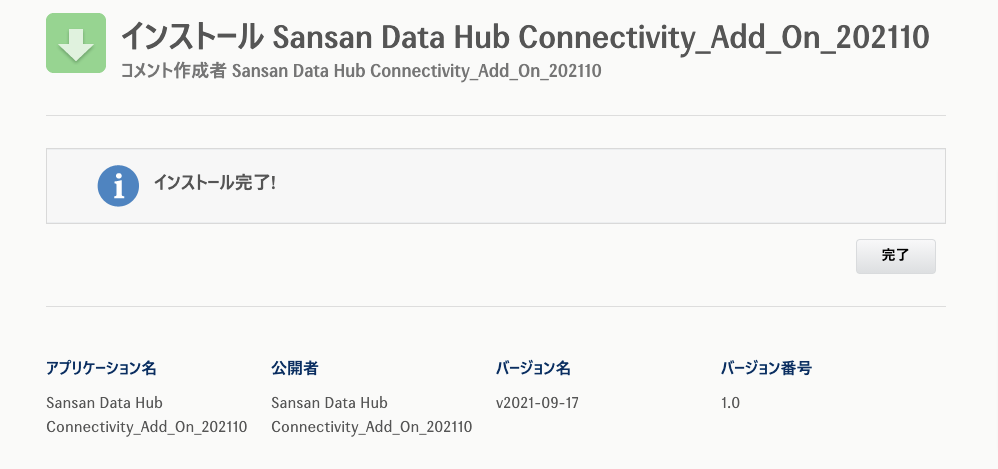Click the インストール完了! message text

[214, 184]
